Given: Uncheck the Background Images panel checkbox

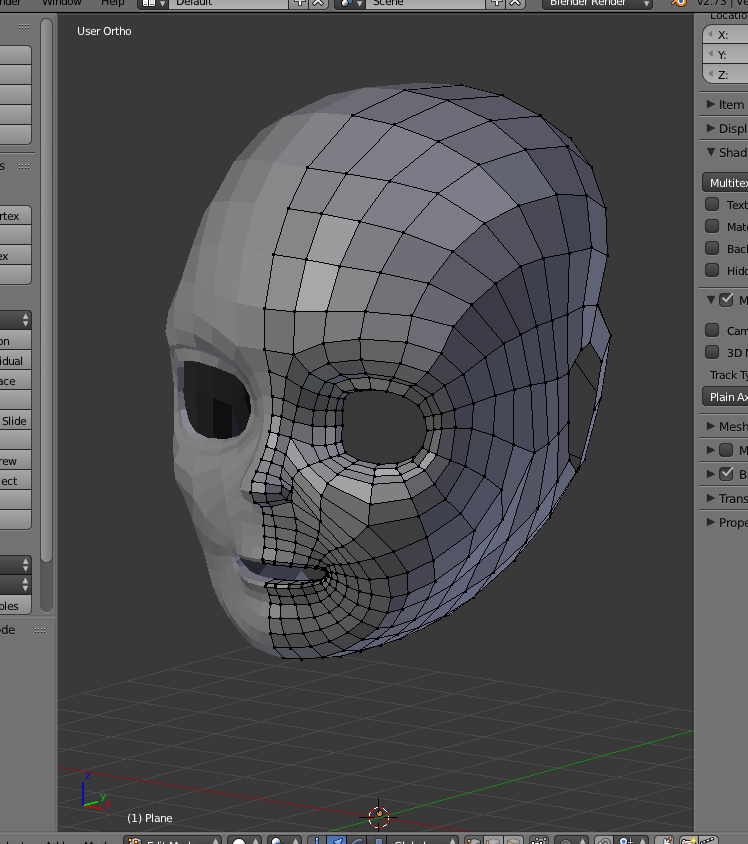Looking at the screenshot, I should coord(727,474).
